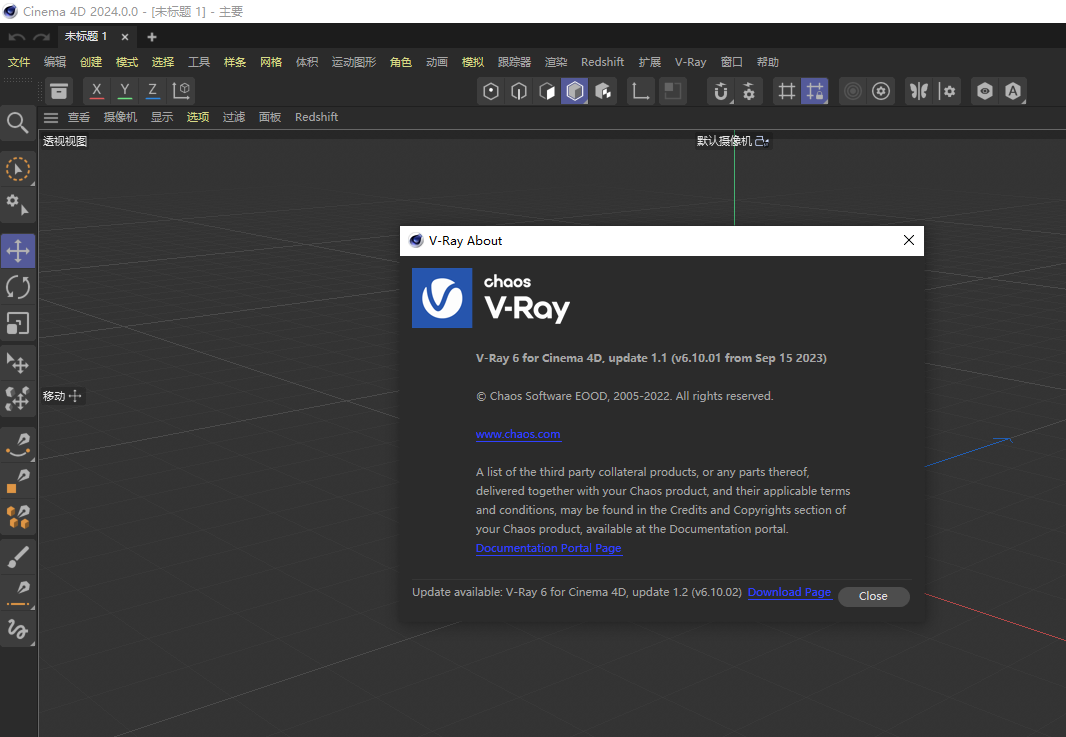Select the 未标题 1 document tab
This screenshot has height=737, width=1066.
(86, 36)
